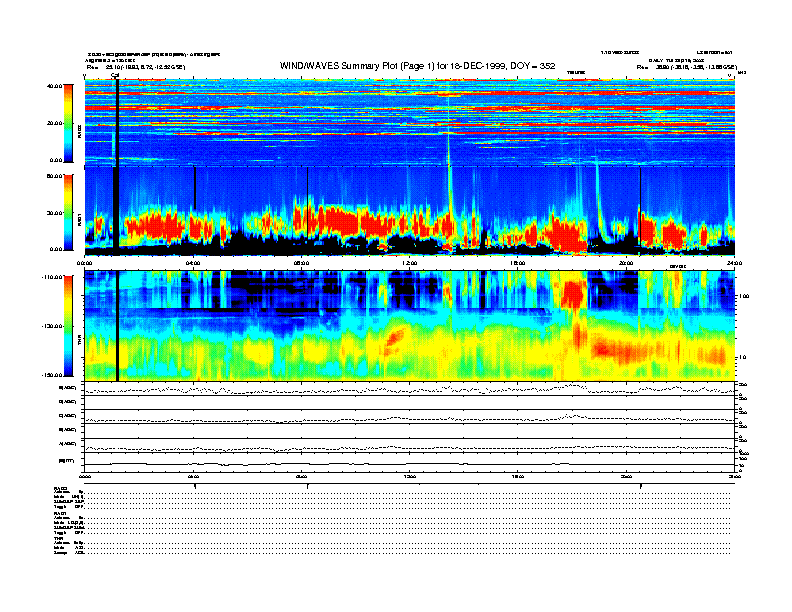Click the RAD2 color scale bar

pyautogui.click(x=68, y=123)
